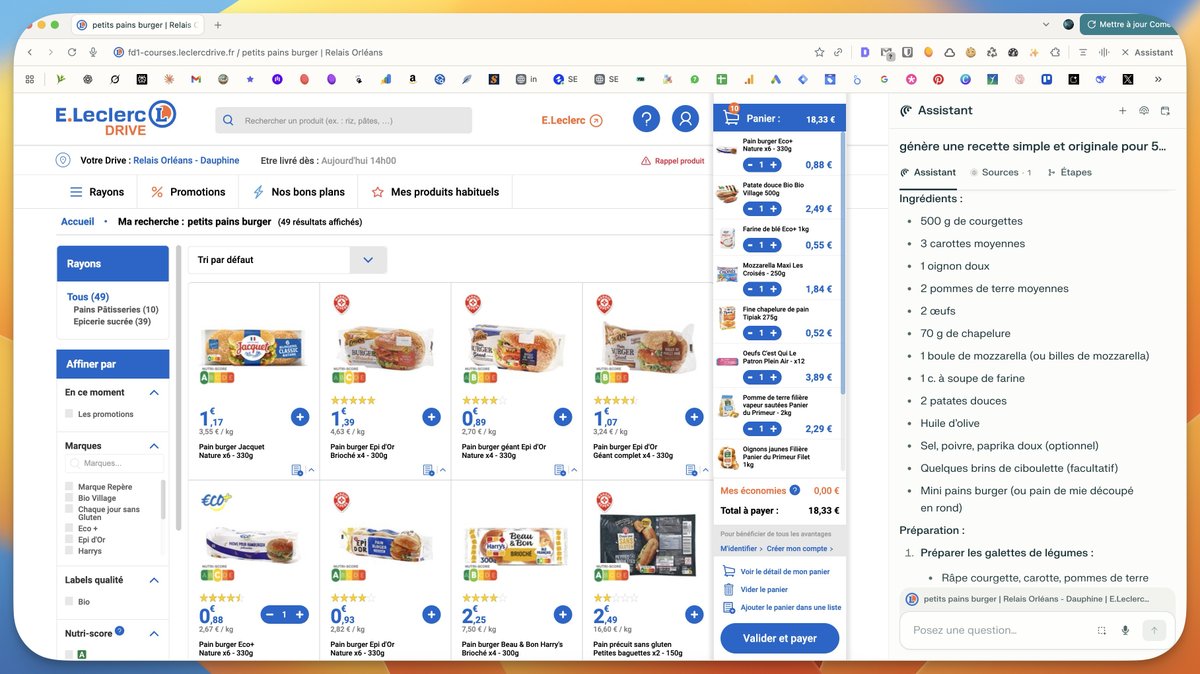
Task: Open Amazon bookmark icon
Action: tap(412, 79)
